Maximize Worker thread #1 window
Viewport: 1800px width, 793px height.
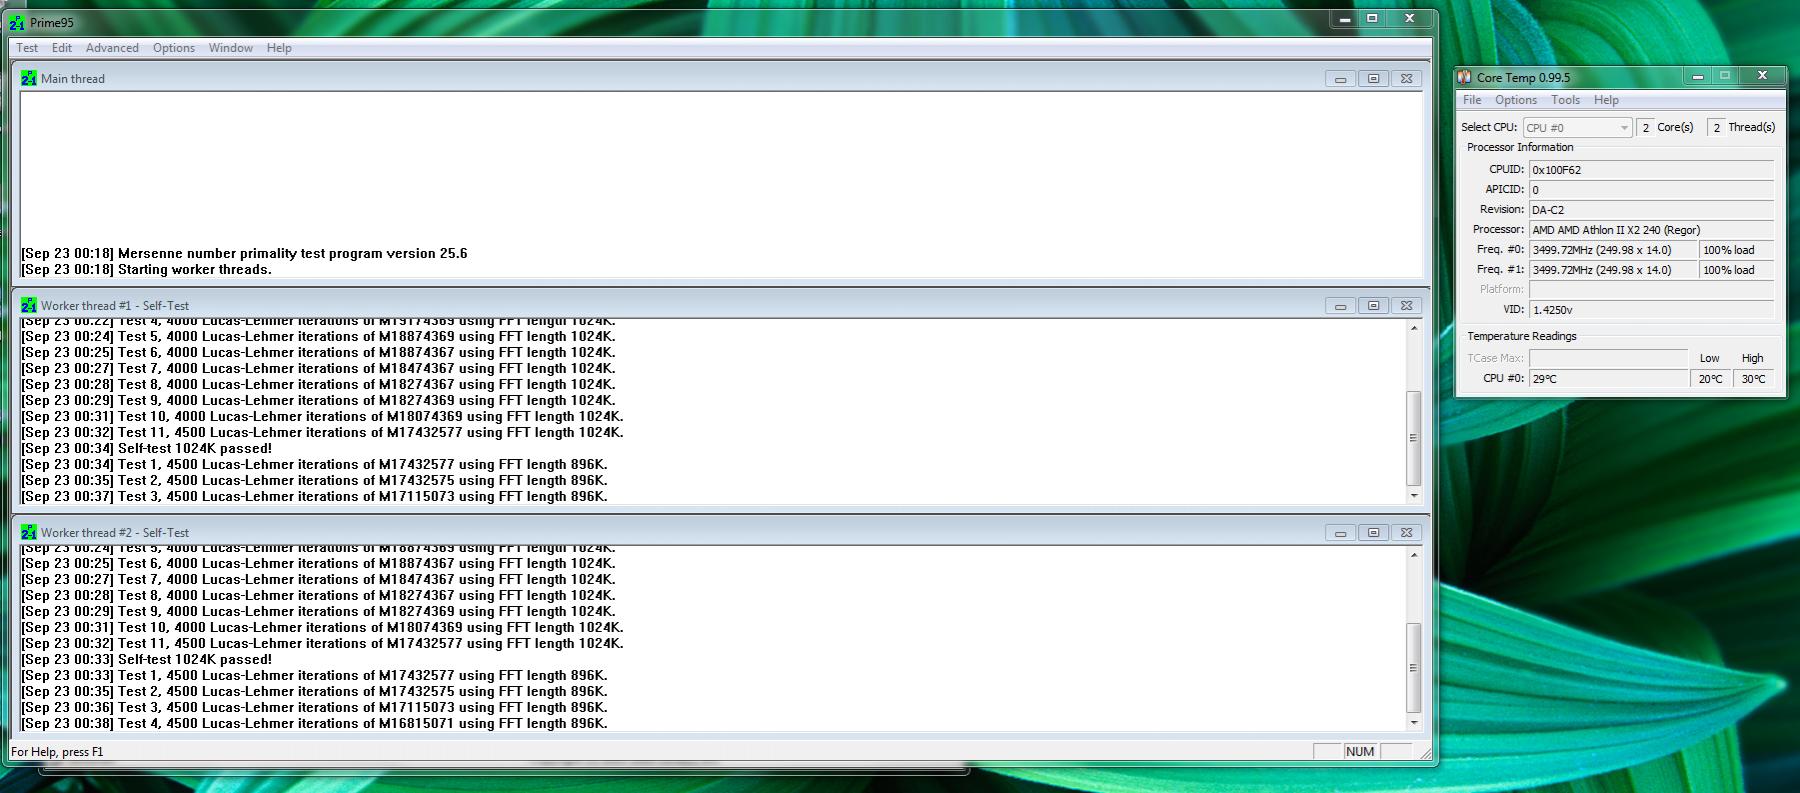pos(1373,306)
